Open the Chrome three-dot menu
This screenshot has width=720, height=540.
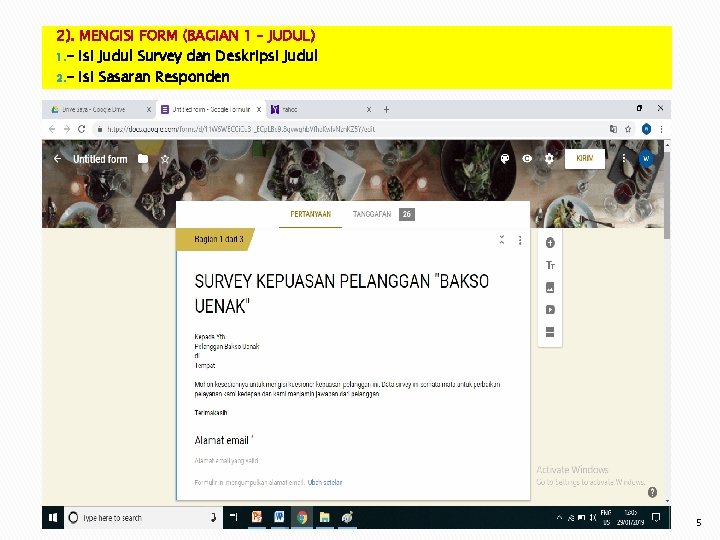point(661,129)
